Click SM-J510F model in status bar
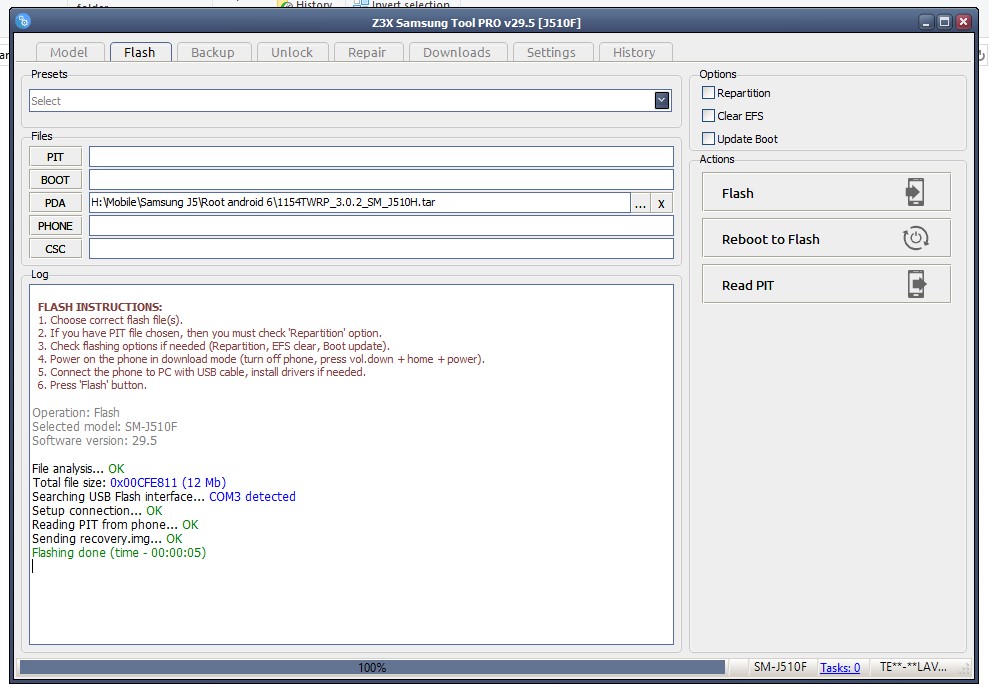This screenshot has width=989, height=686. pos(780,667)
